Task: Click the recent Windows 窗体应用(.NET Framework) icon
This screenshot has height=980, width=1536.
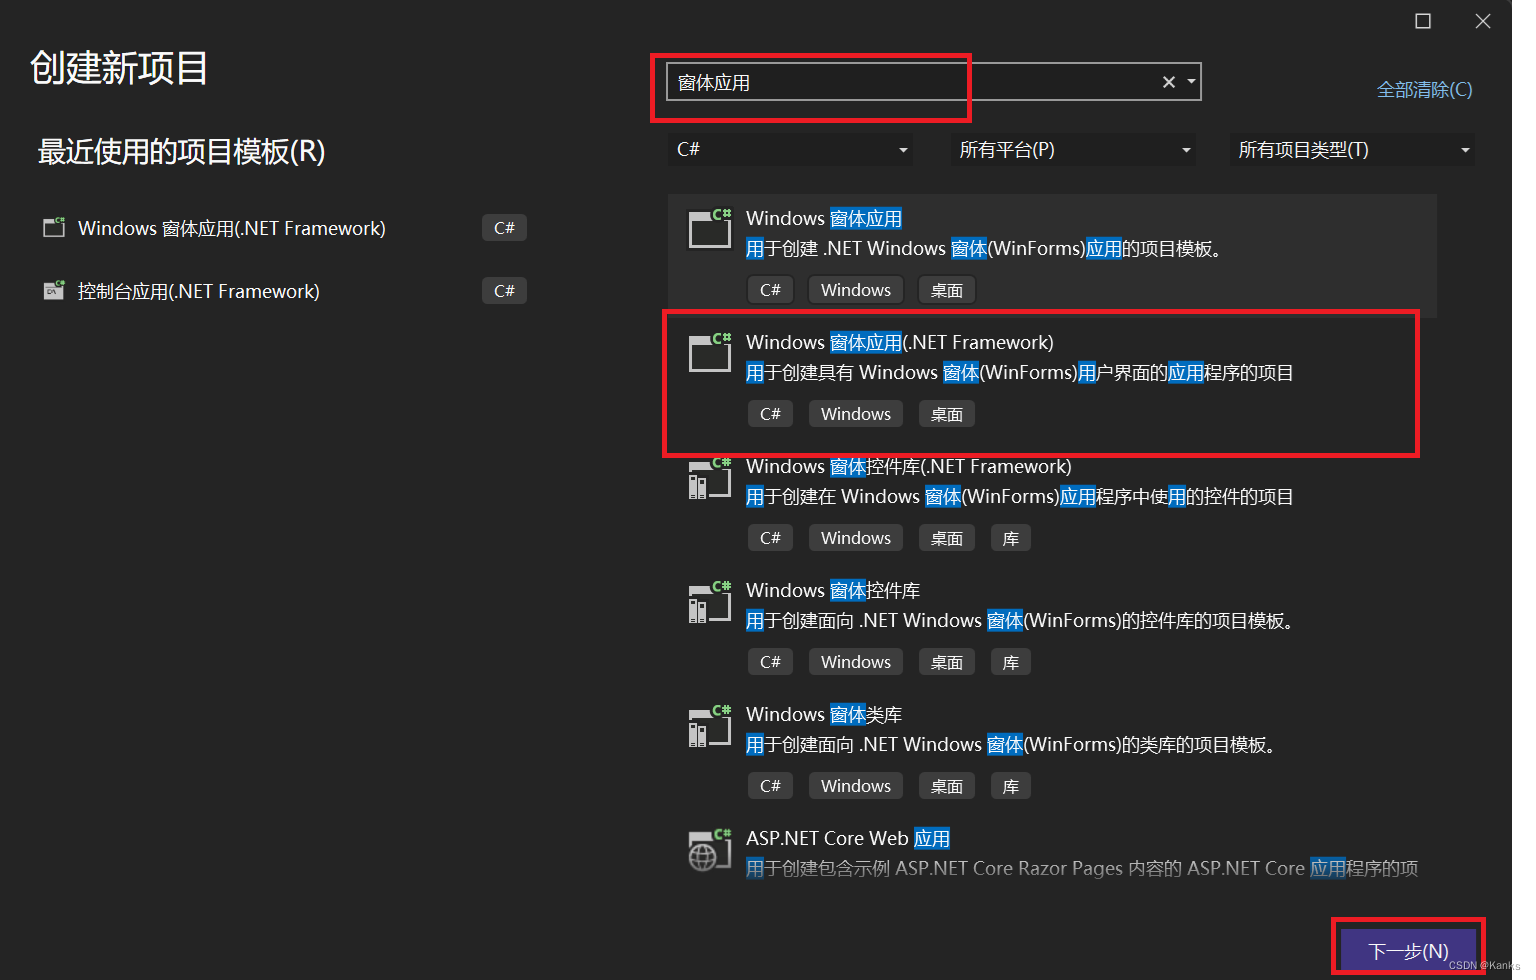Action: (x=54, y=227)
